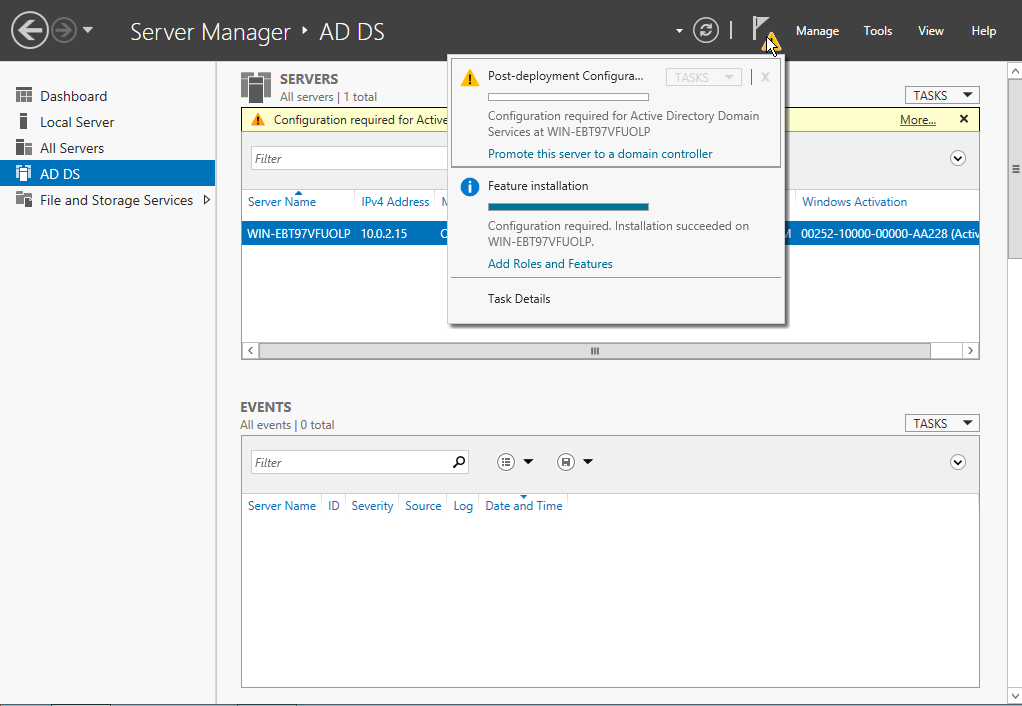Sort events by Severity column

click(x=372, y=505)
